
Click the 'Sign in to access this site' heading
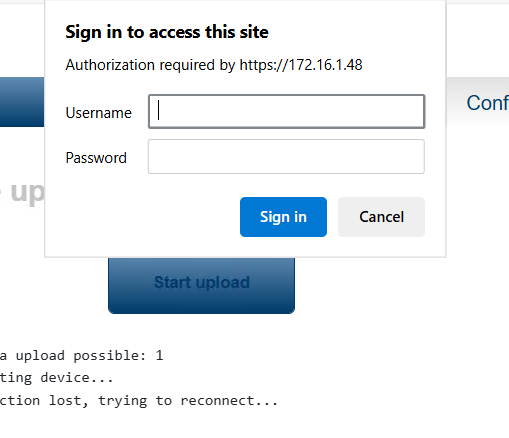tap(167, 32)
